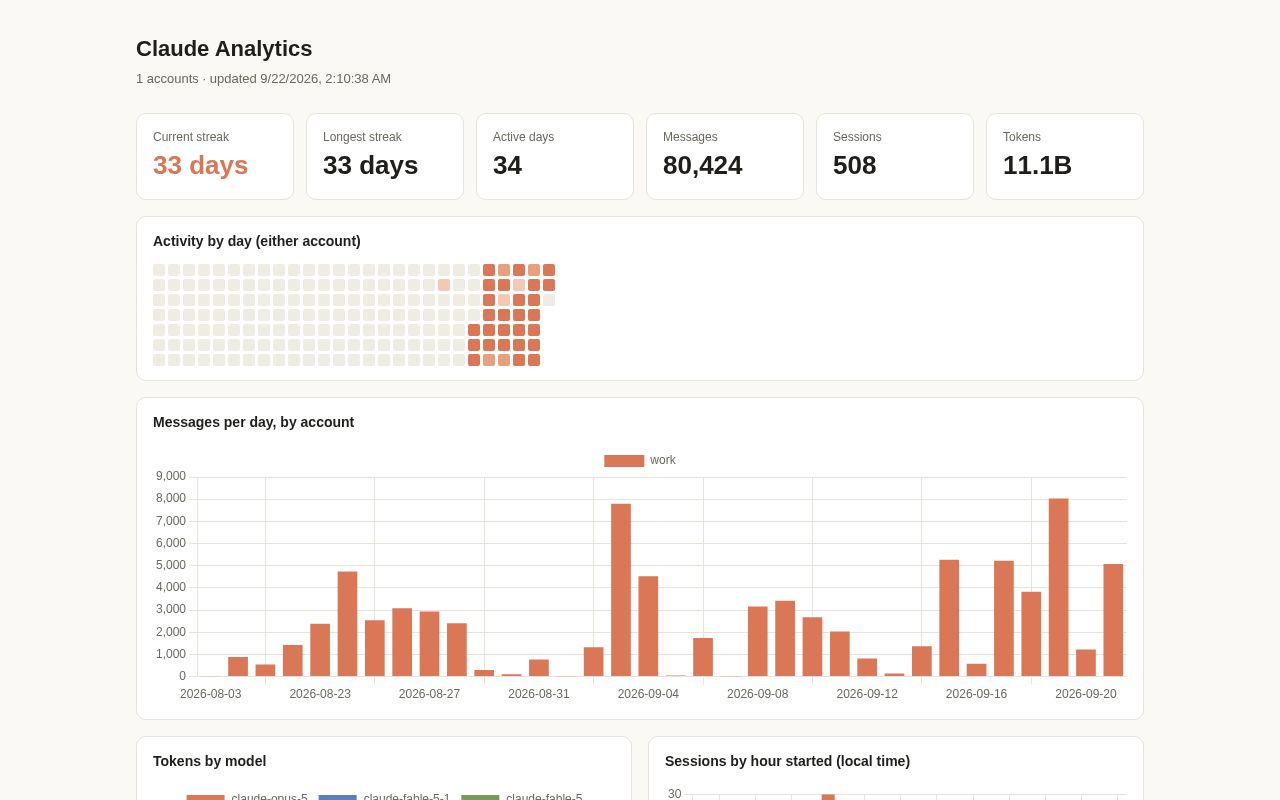Select the 1,000 y-axis label
The width and height of the screenshot is (1280, 800).
coord(169,654)
